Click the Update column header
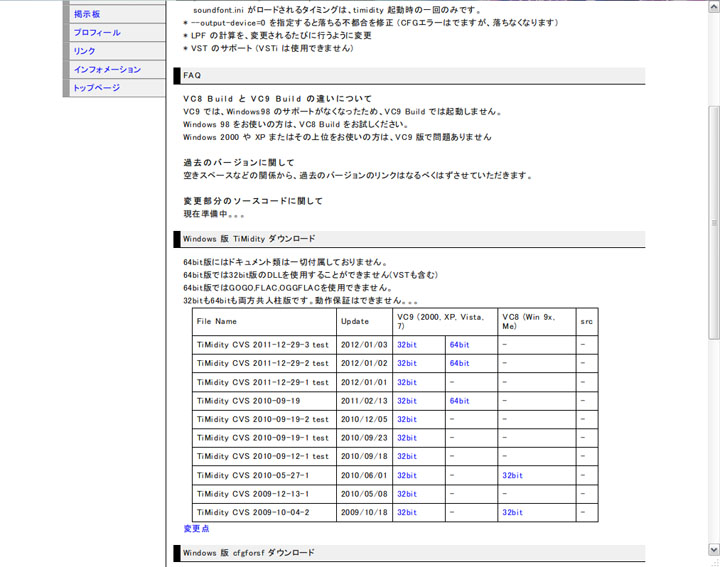Image resolution: width=720 pixels, height=567 pixels. [x=365, y=321]
